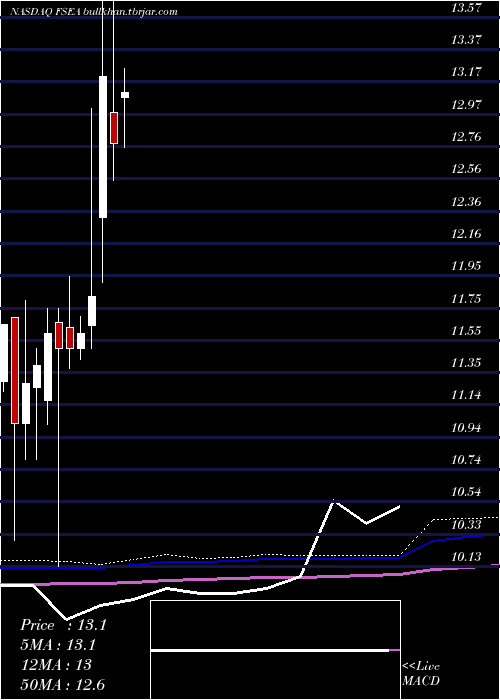This screenshot has height=700, width=500.
Task: Click the 13.37 price axis label
Action: tap(466, 40)
